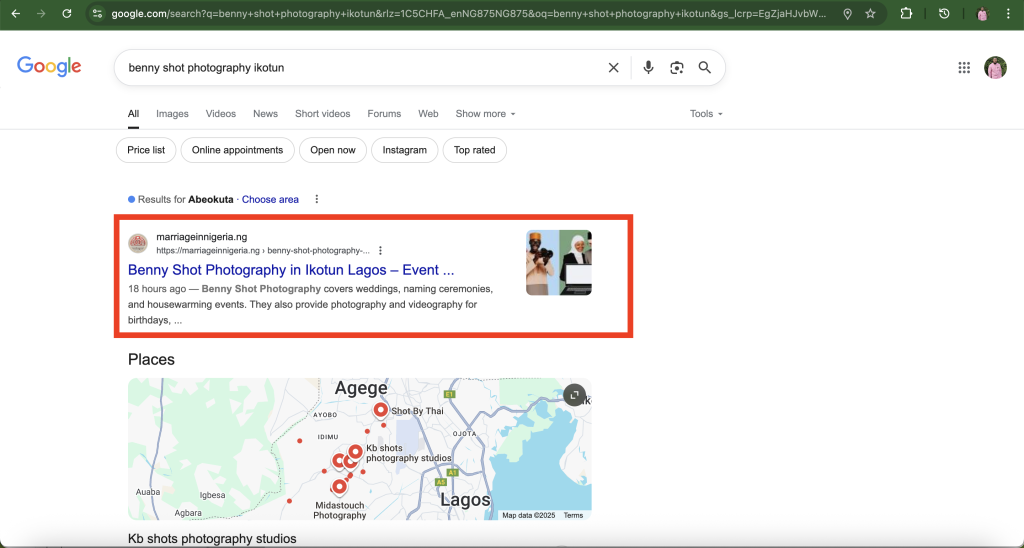This screenshot has height=548, width=1024.
Task: Start voice search with microphone icon
Action: pos(648,67)
